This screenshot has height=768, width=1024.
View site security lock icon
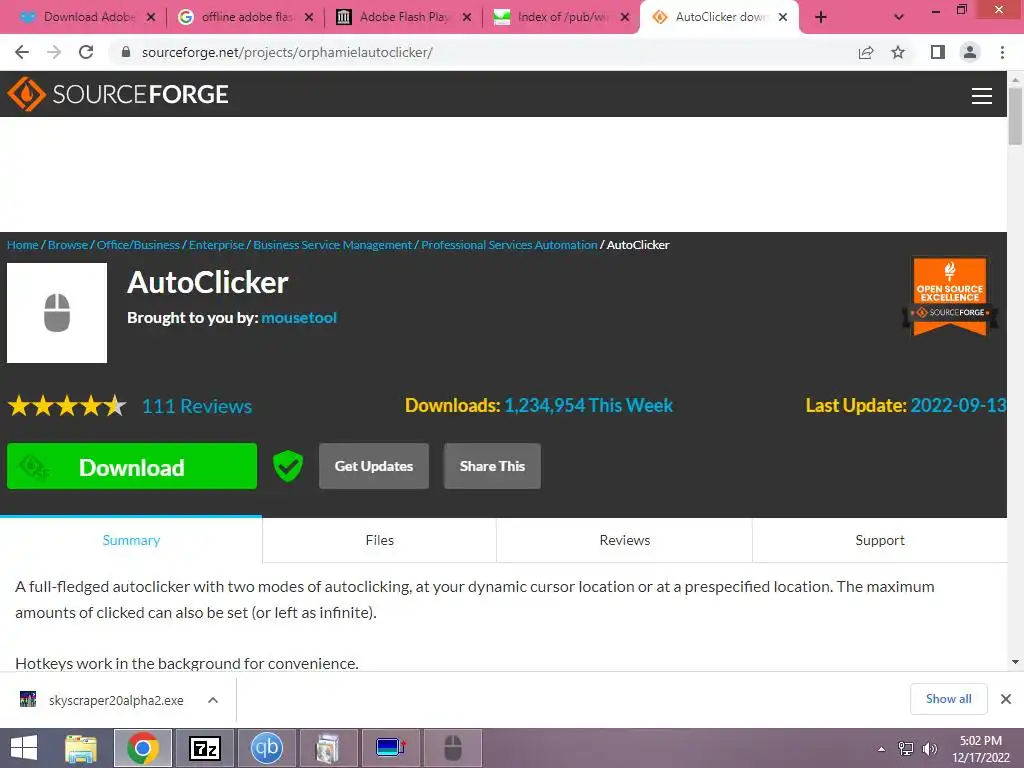pyautogui.click(x=126, y=52)
